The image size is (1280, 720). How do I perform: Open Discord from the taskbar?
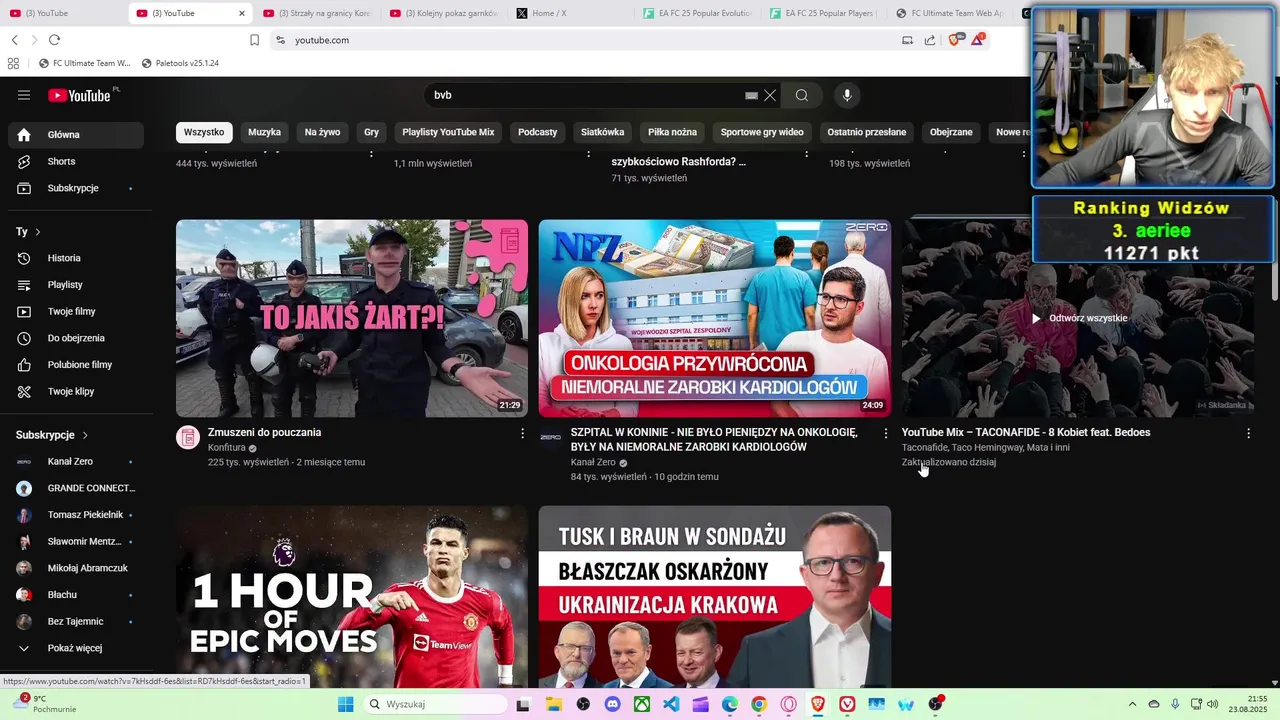(x=612, y=704)
